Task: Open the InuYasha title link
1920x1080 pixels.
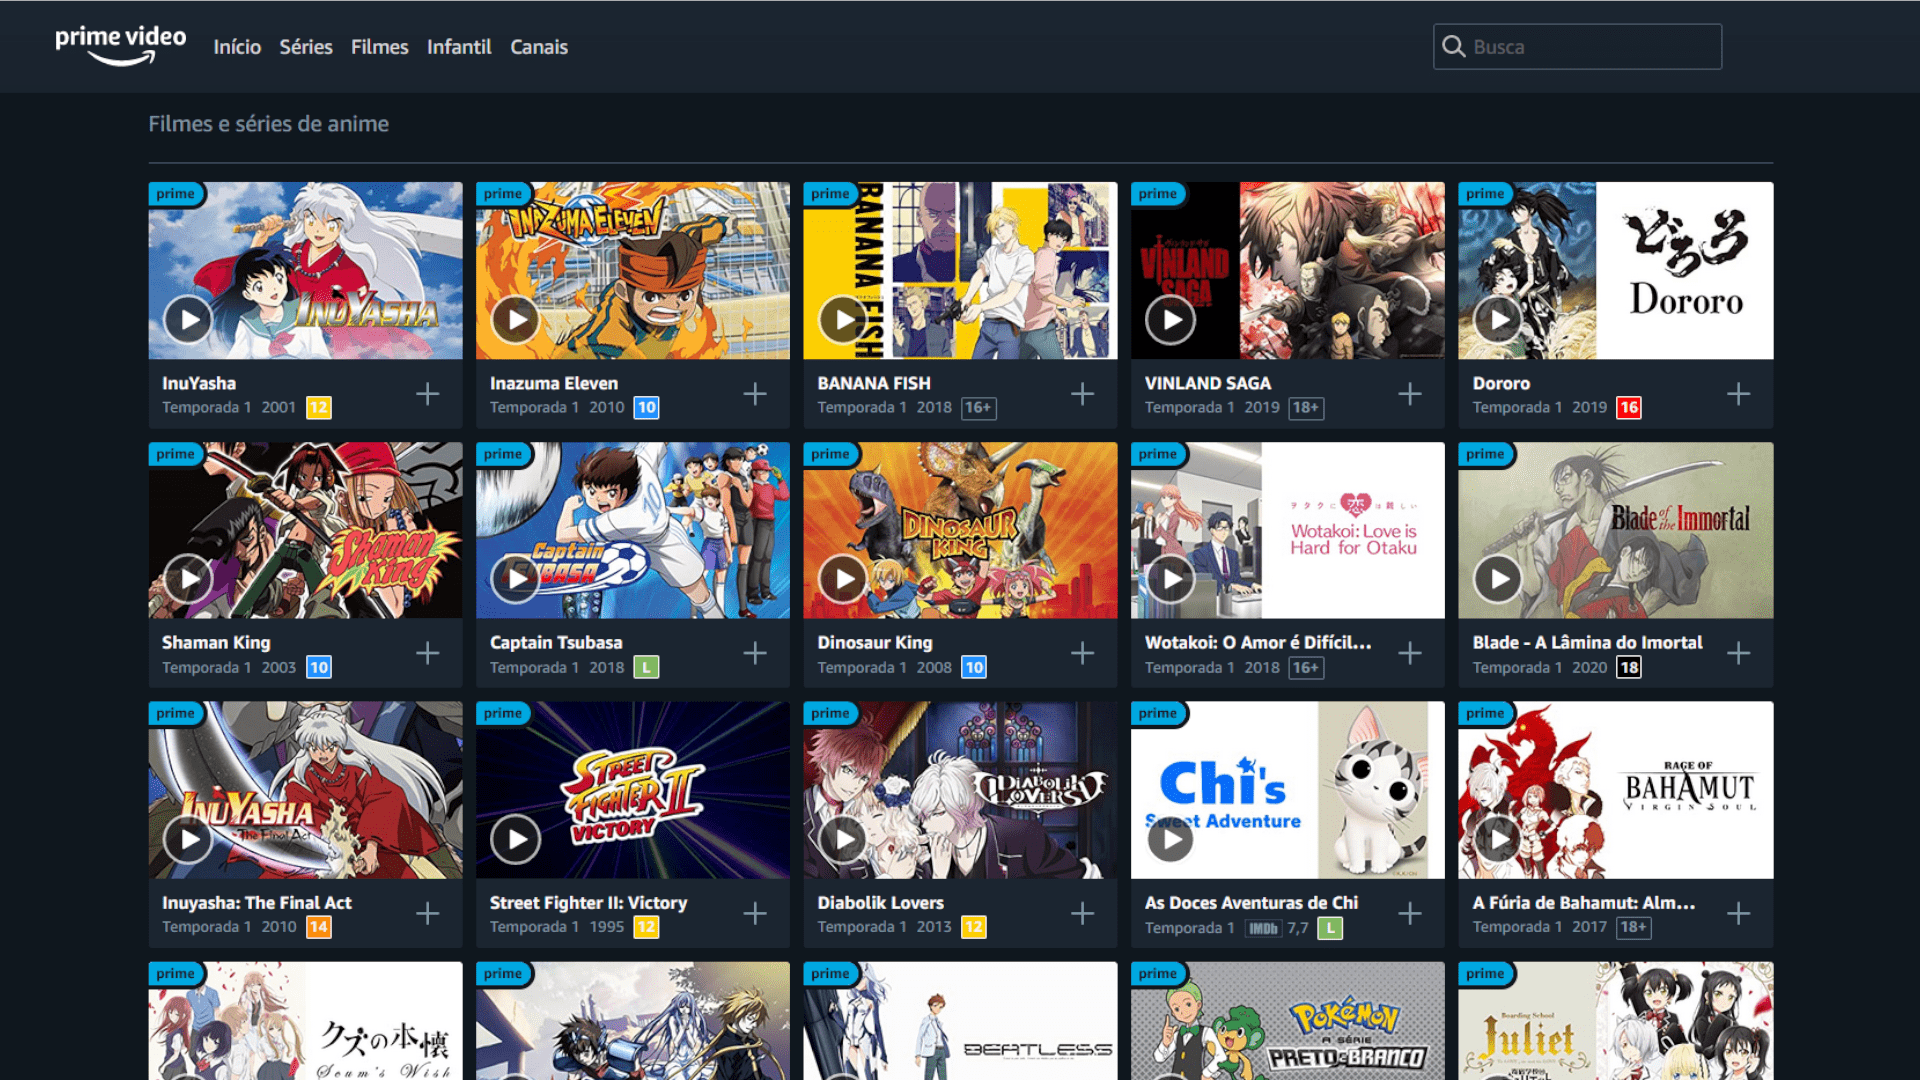Action: pos(199,383)
